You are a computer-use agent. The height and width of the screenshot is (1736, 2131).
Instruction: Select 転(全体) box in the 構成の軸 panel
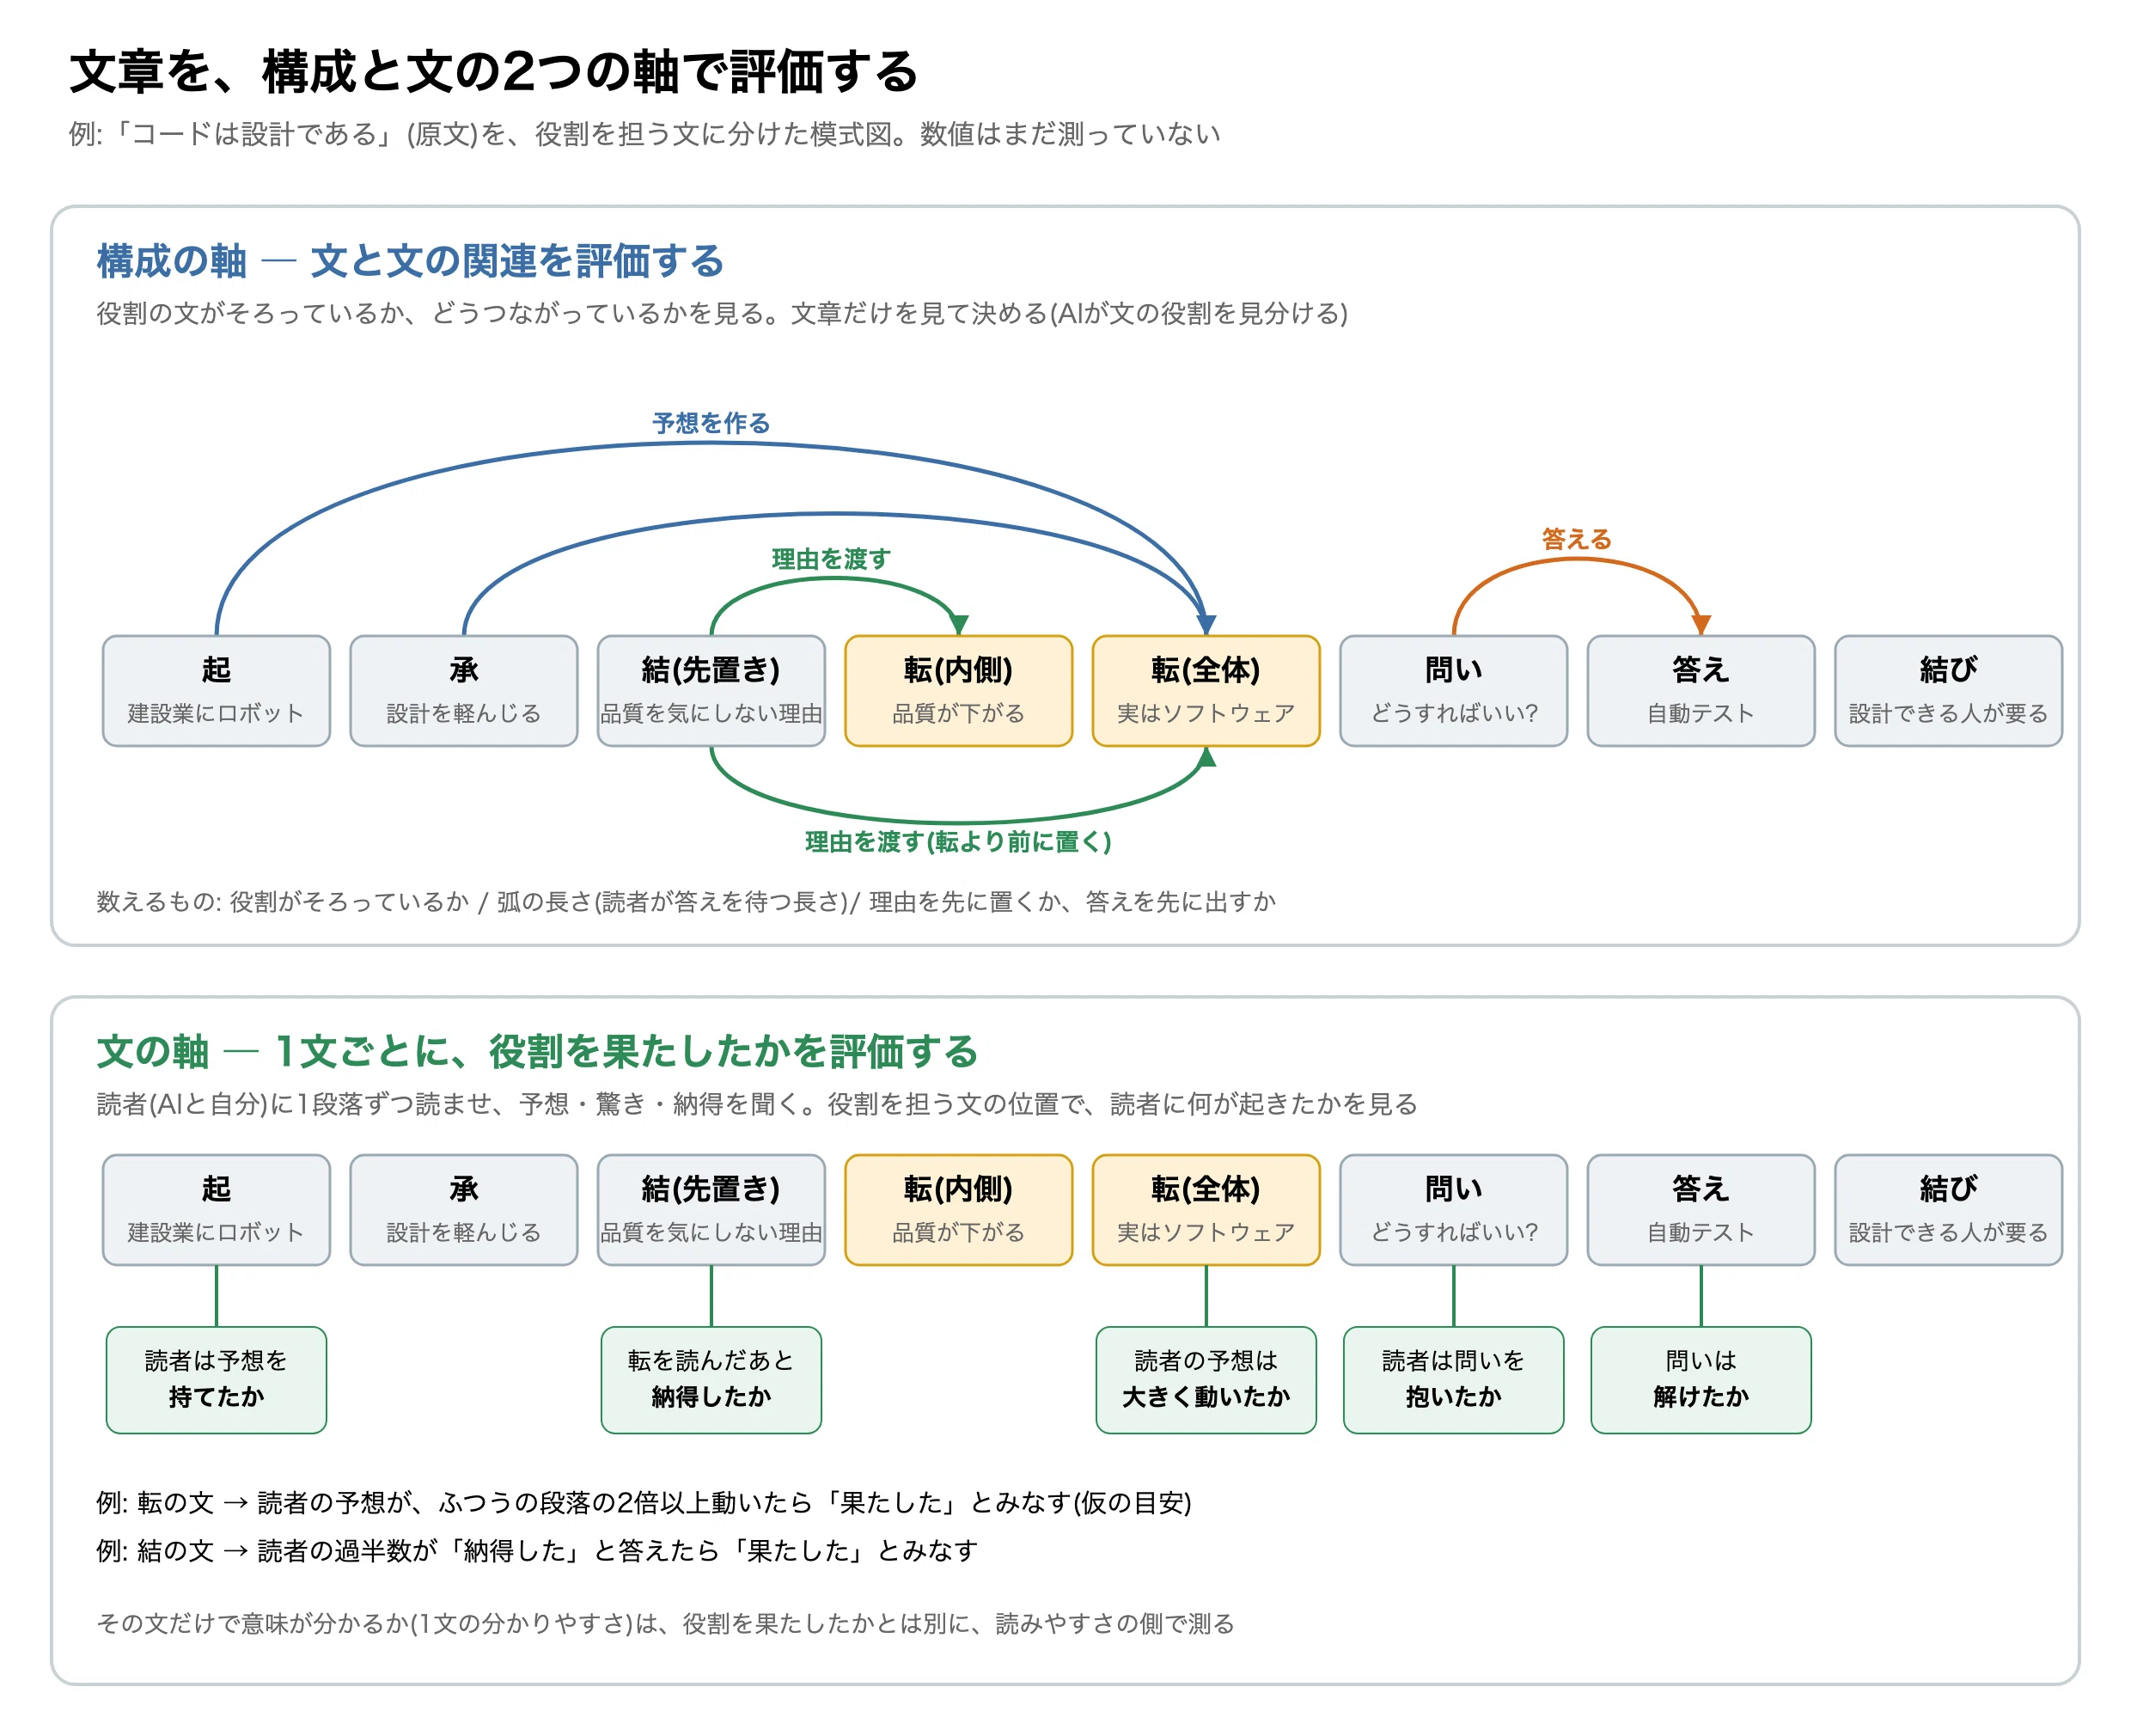tap(1206, 690)
